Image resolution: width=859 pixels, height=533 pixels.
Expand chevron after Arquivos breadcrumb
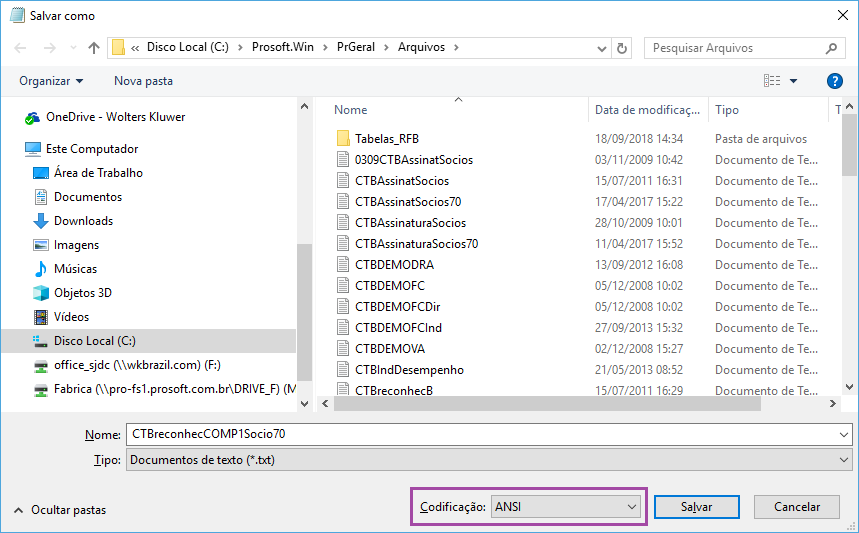pos(456,48)
